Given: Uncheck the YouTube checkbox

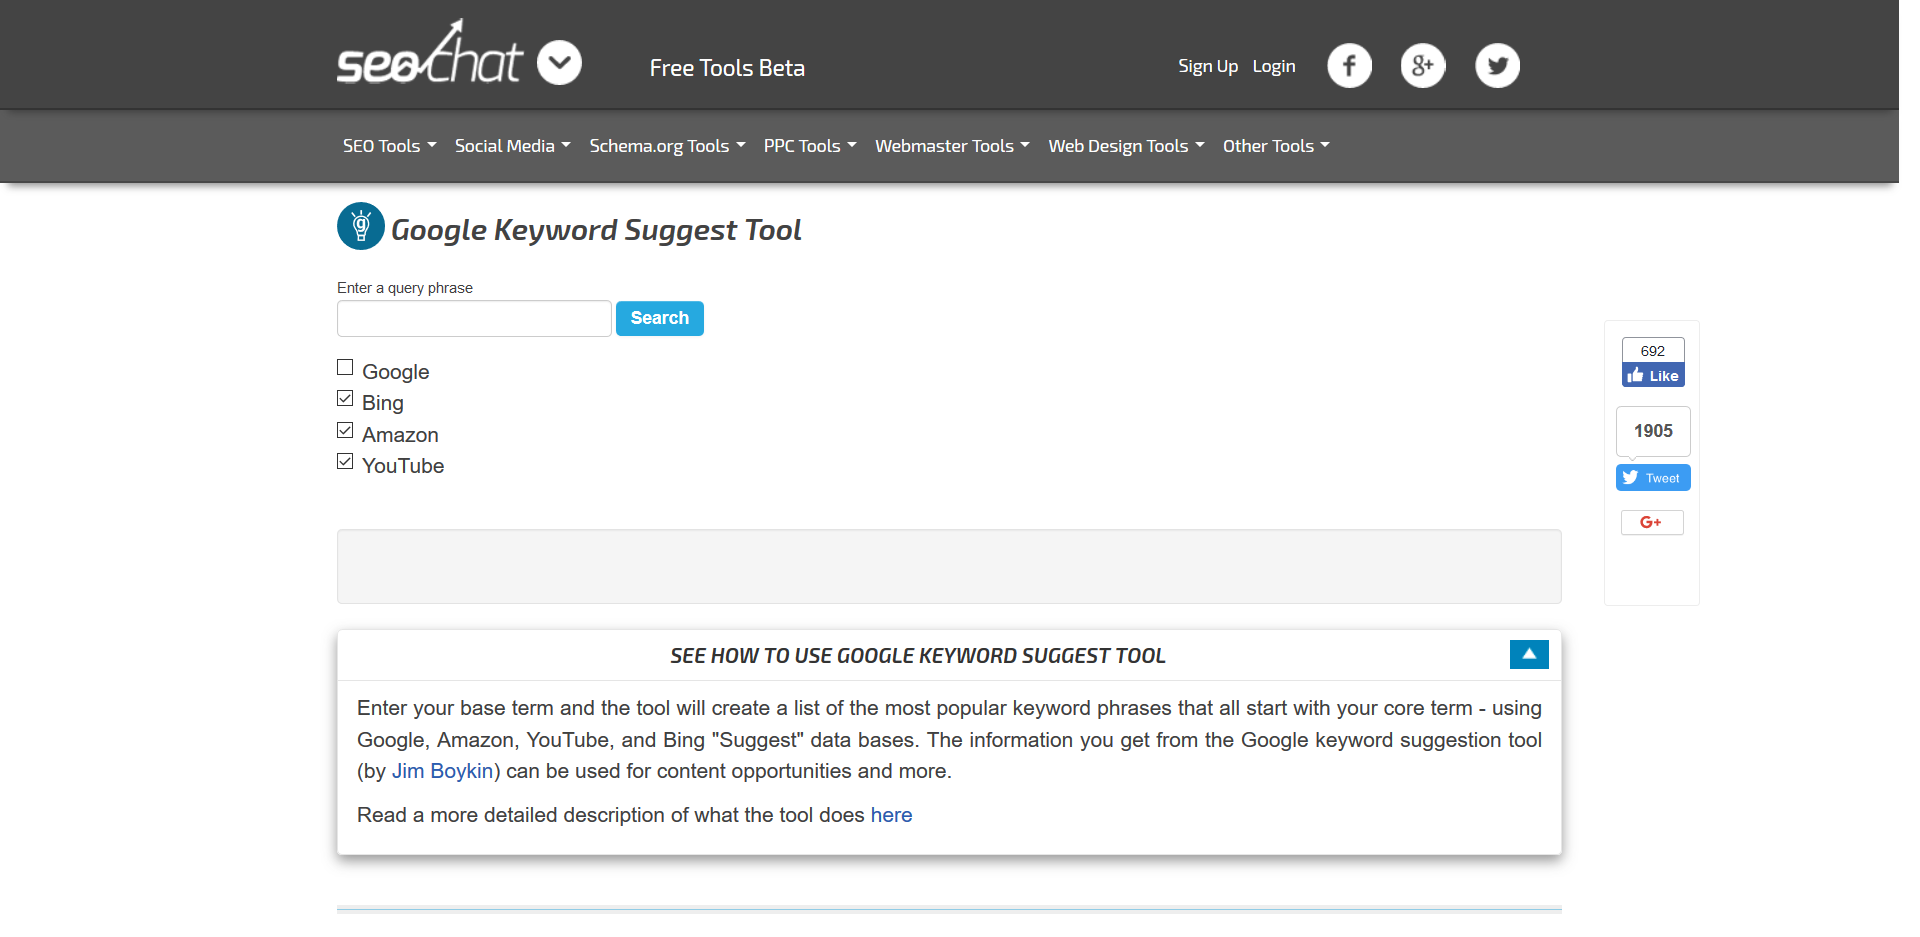Looking at the screenshot, I should (345, 461).
